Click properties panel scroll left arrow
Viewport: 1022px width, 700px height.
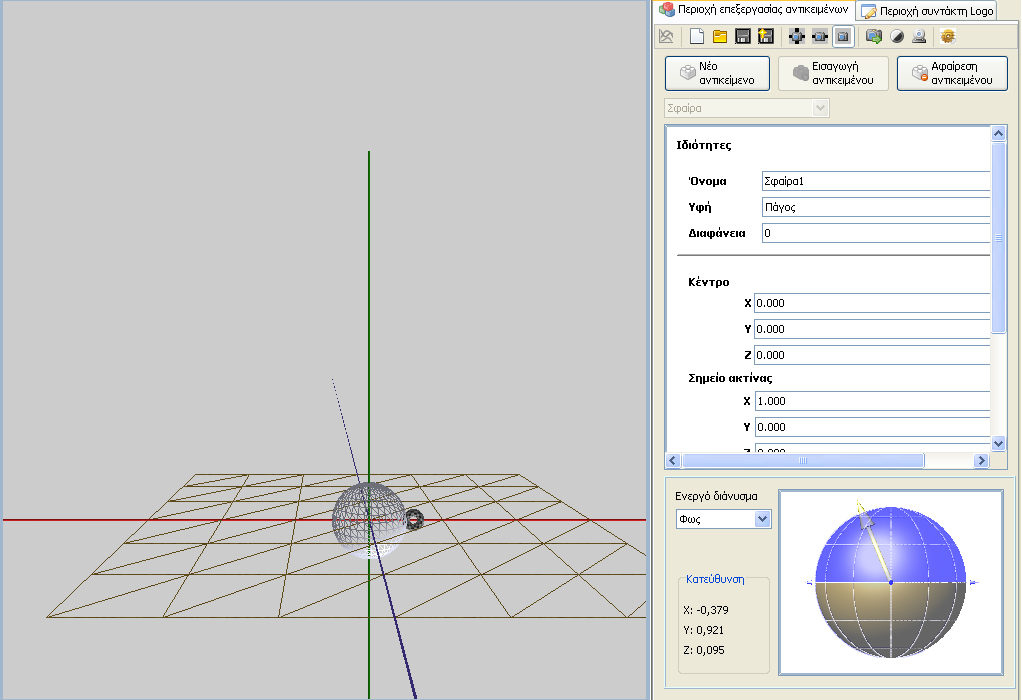(x=673, y=460)
